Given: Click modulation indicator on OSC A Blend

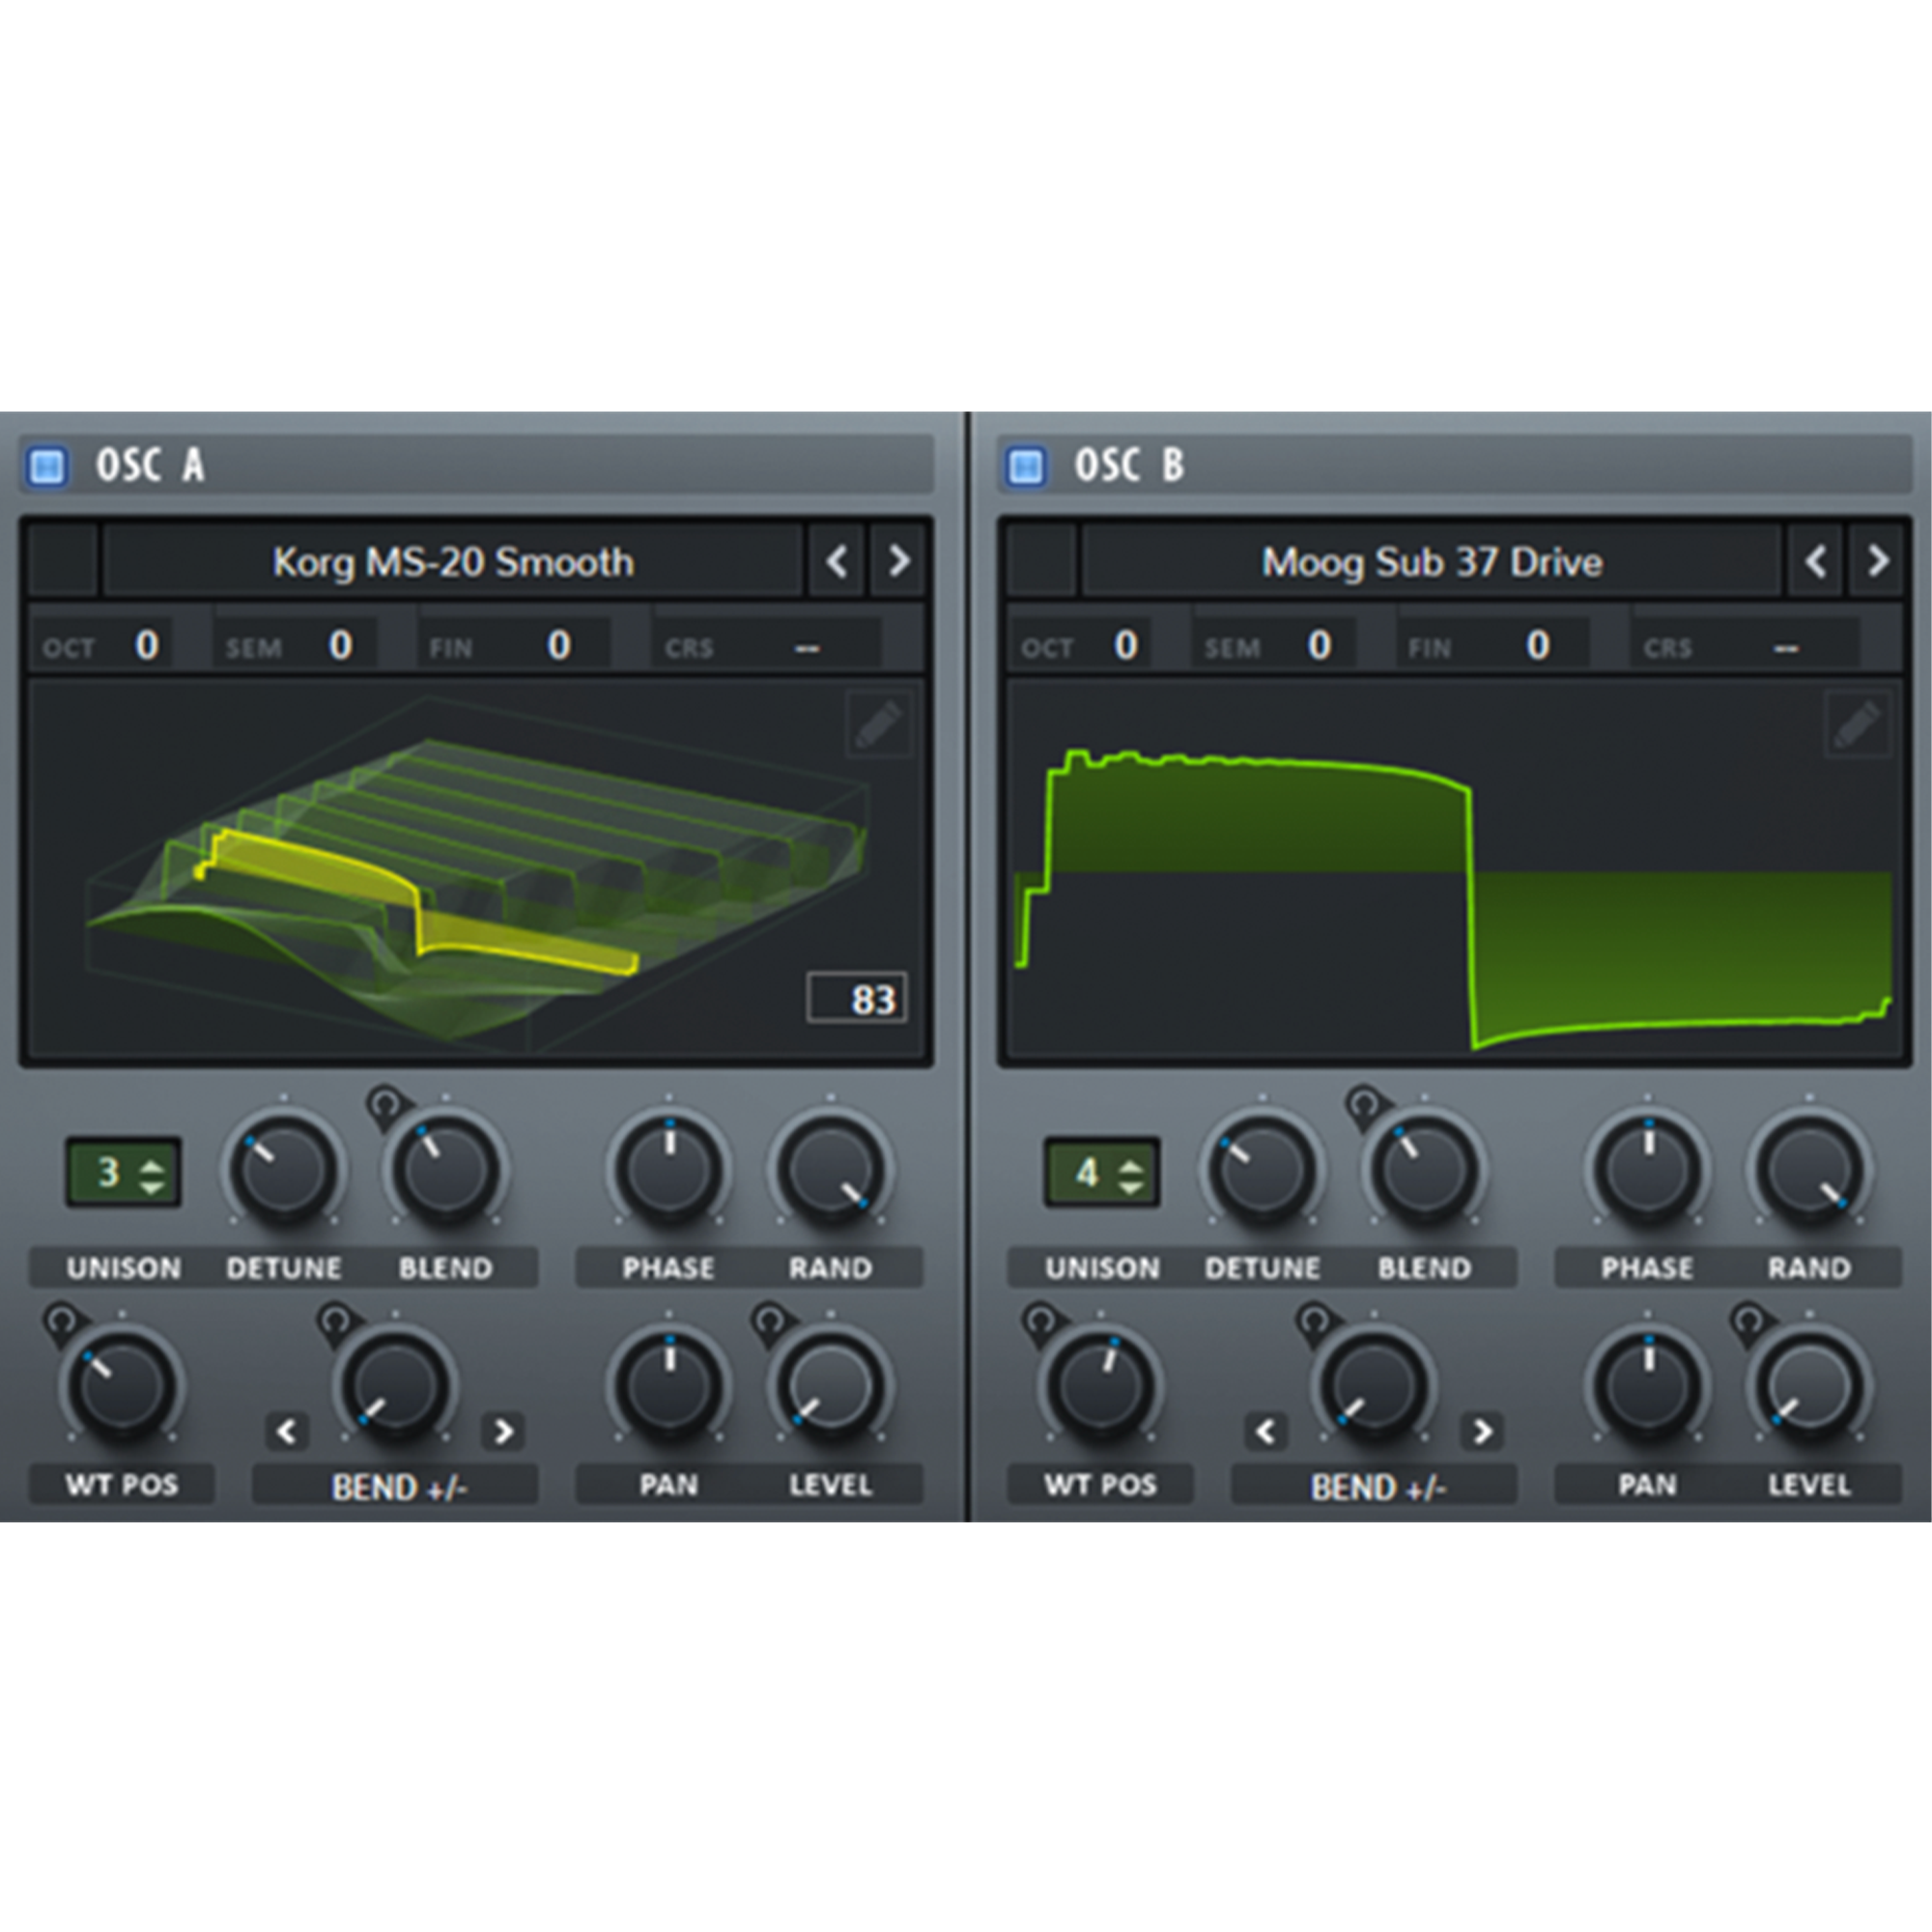Looking at the screenshot, I should (x=386, y=1106).
